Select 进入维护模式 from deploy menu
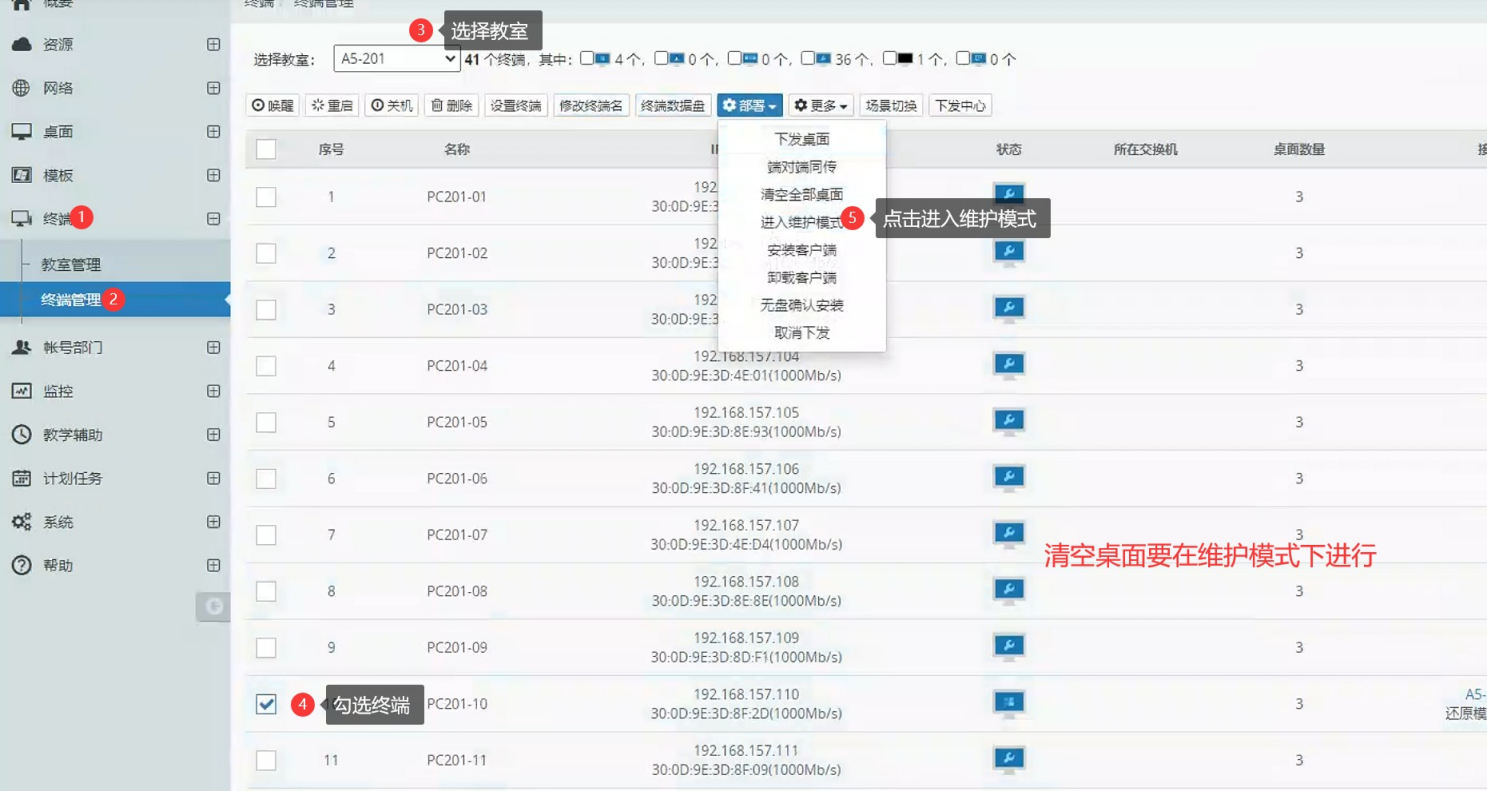Screen dimensions: 1487x791 click(801, 222)
